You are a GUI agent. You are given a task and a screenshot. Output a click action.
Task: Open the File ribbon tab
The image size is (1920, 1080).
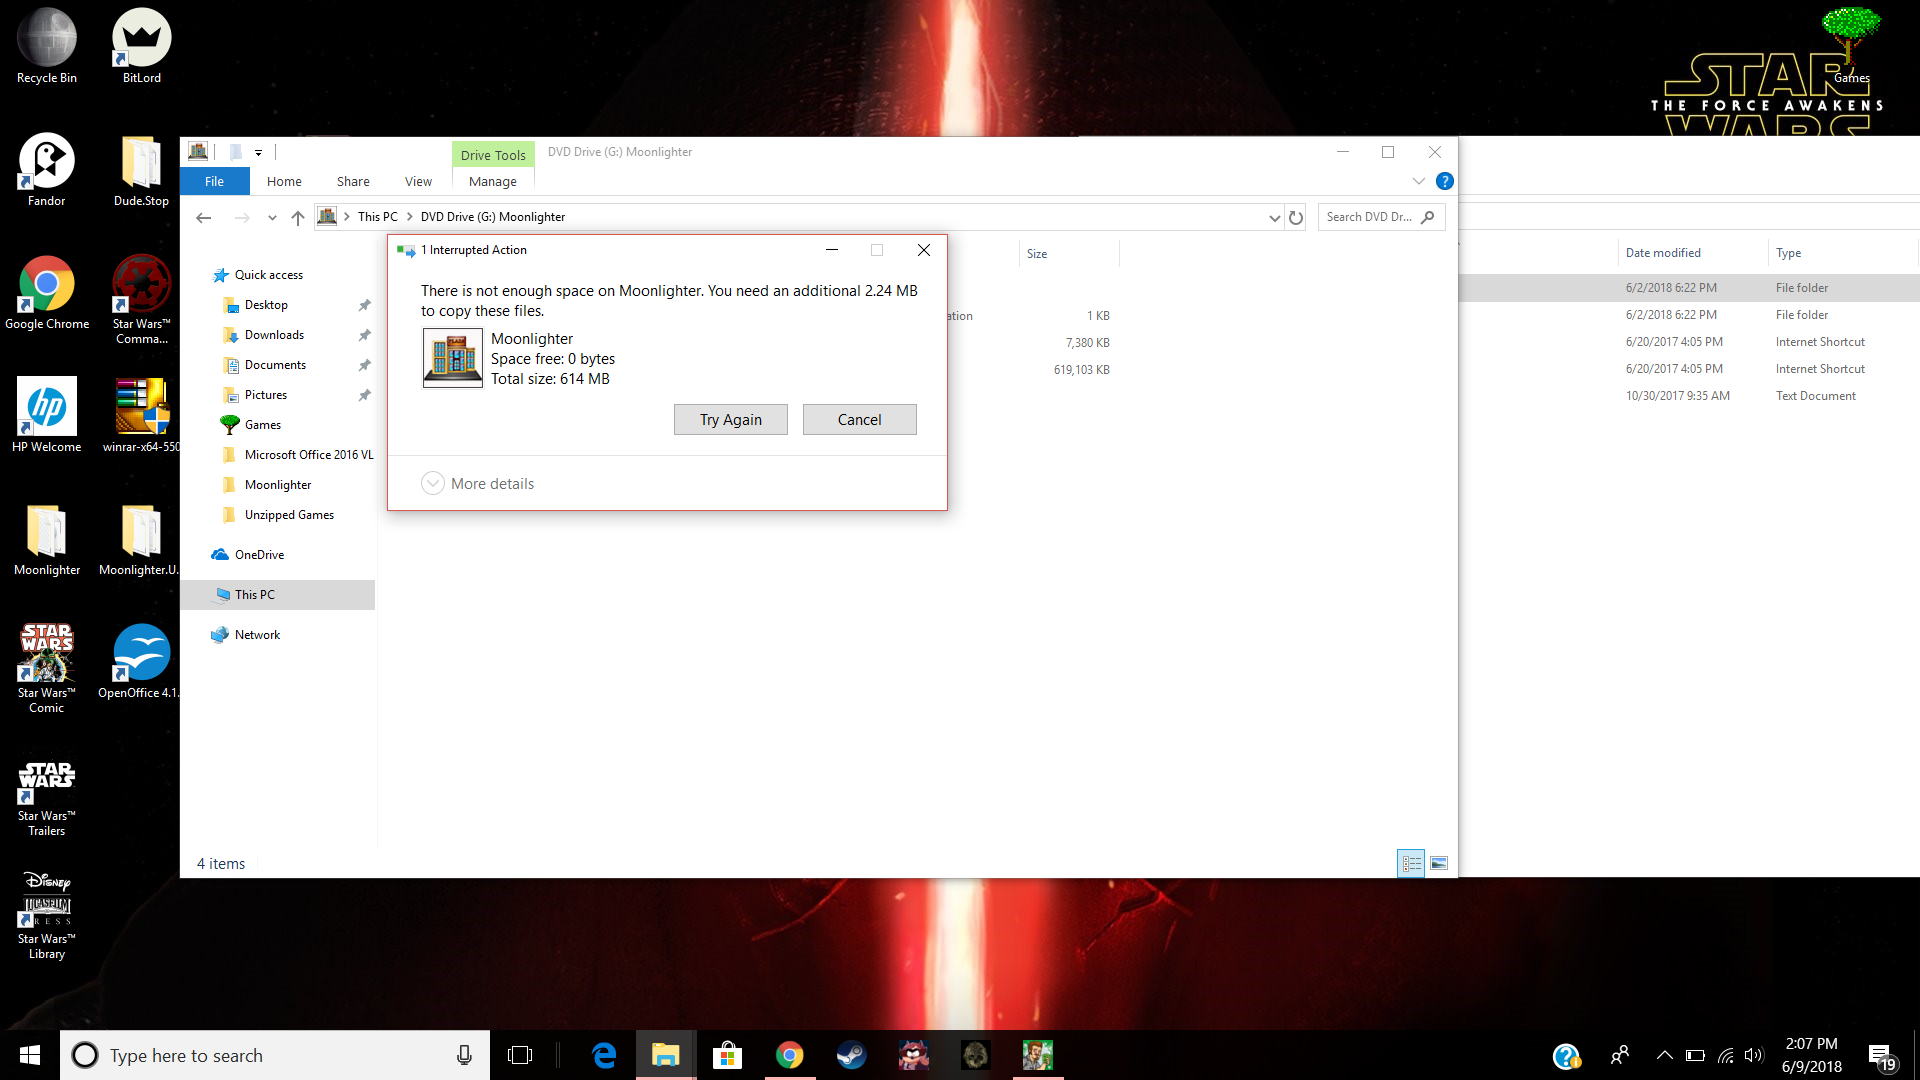tap(214, 181)
